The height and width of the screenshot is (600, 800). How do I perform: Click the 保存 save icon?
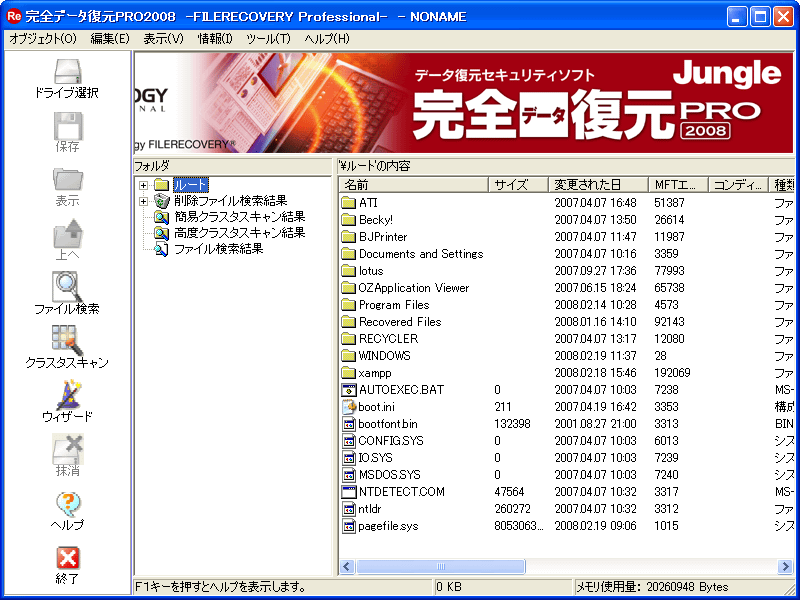(x=67, y=126)
